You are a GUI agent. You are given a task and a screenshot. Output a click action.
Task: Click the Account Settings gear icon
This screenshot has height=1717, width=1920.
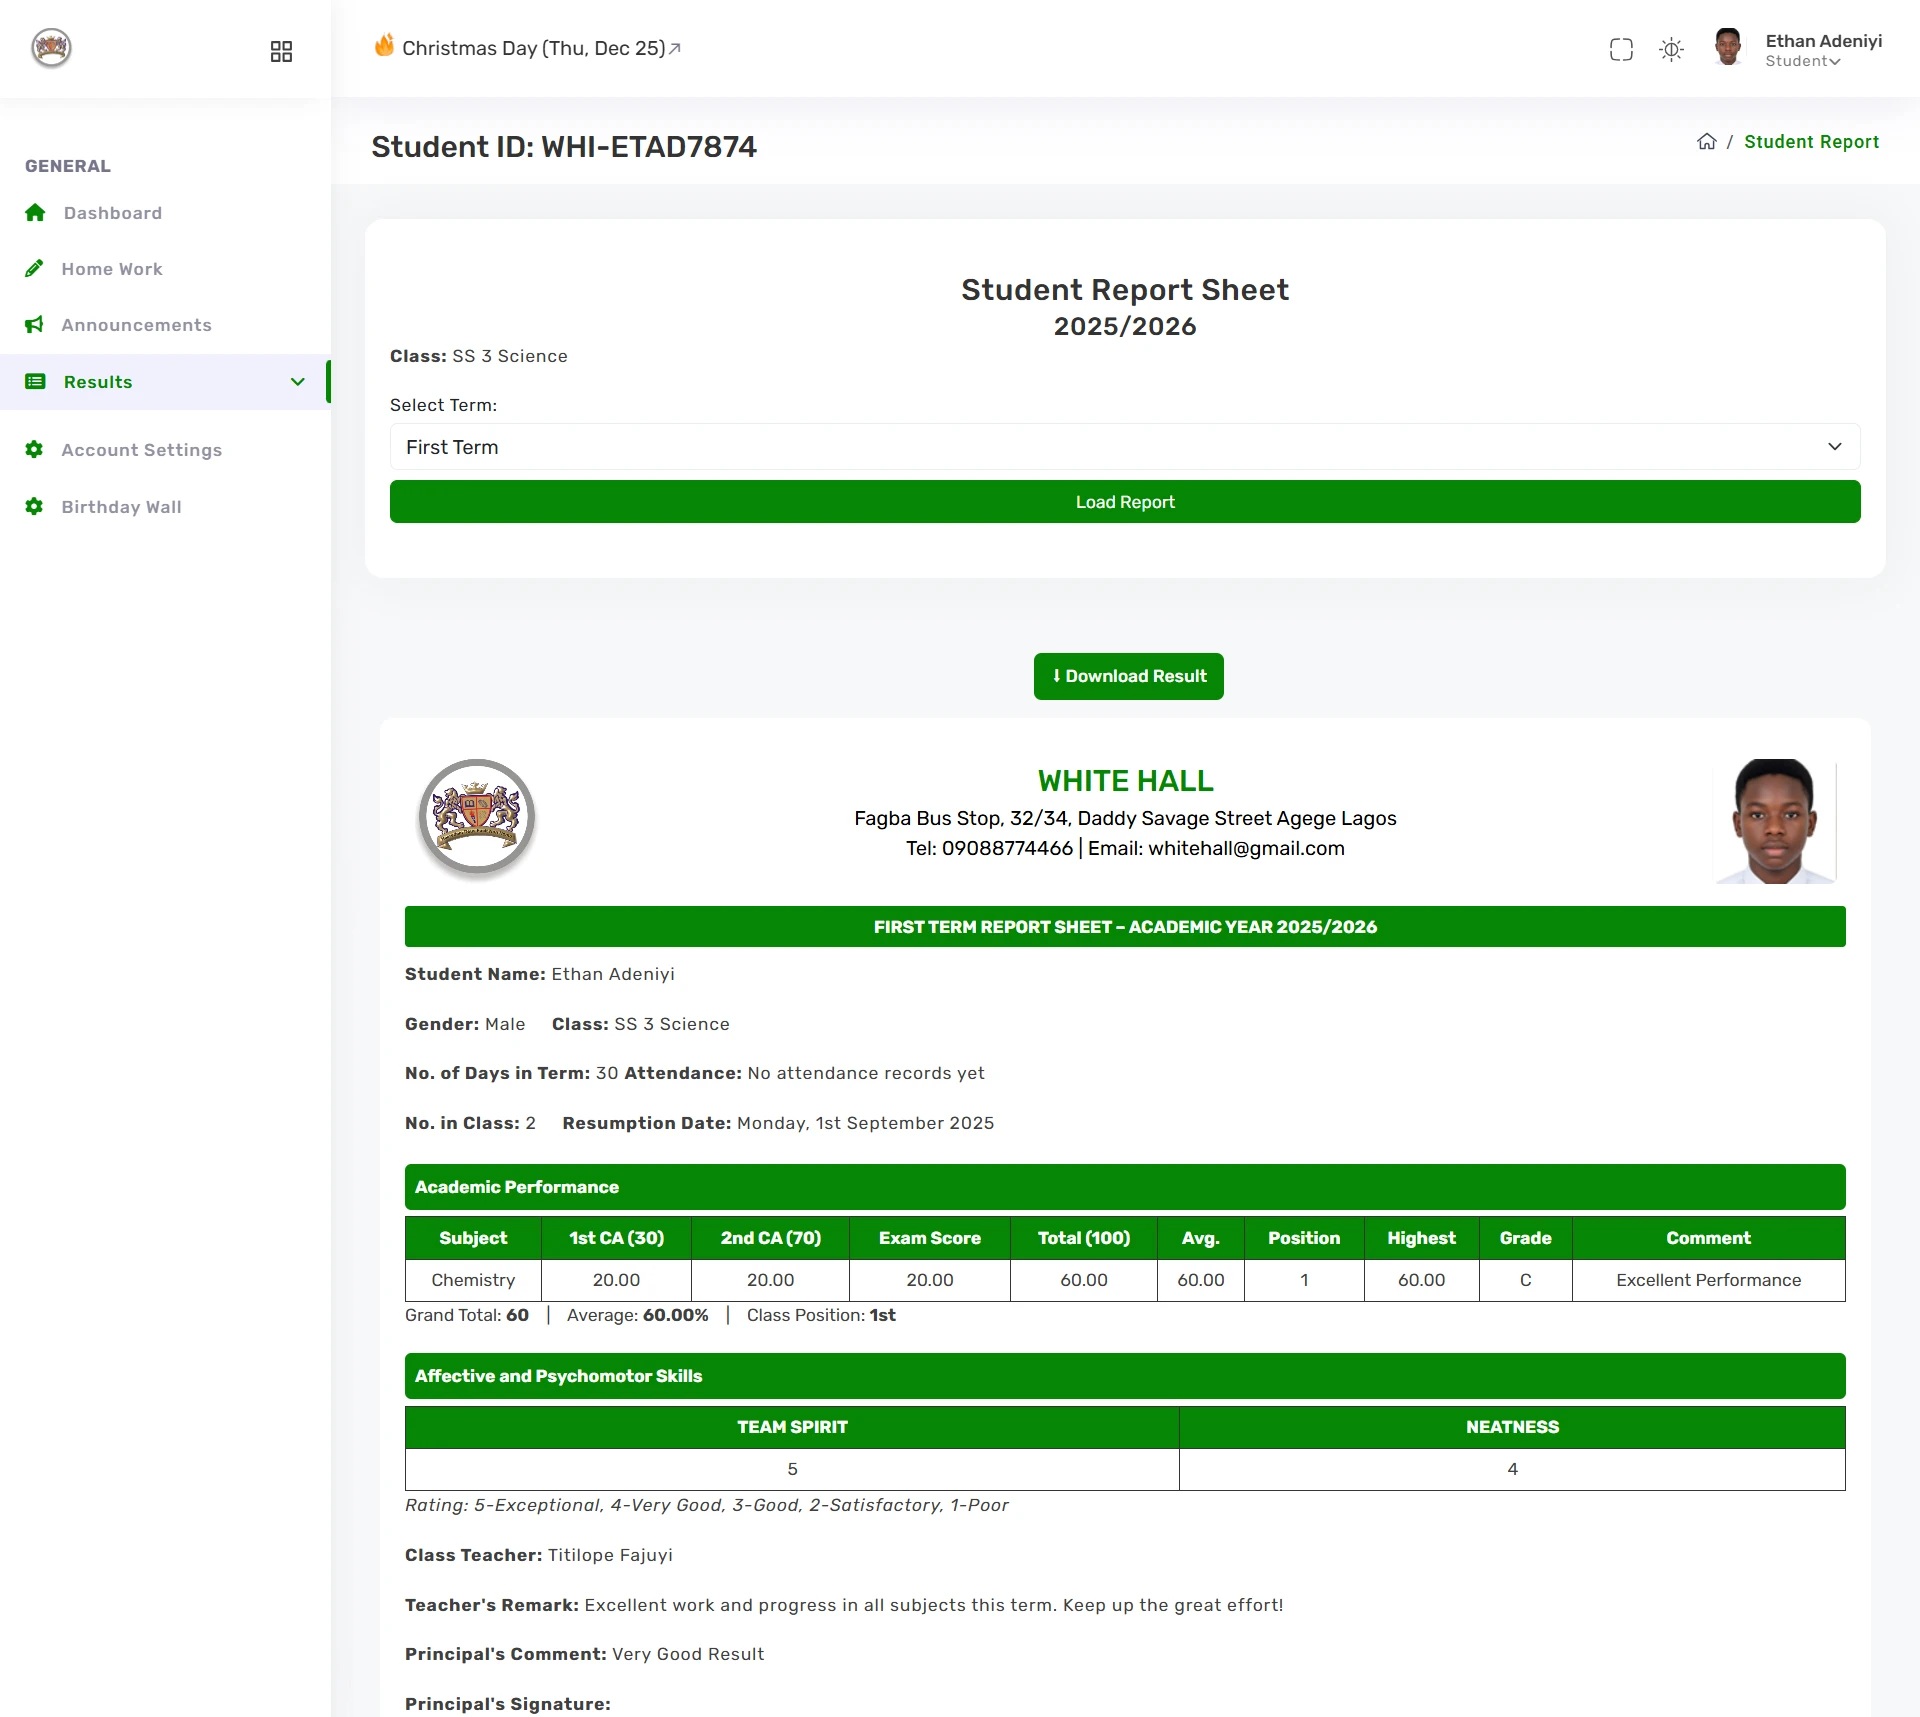(34, 449)
